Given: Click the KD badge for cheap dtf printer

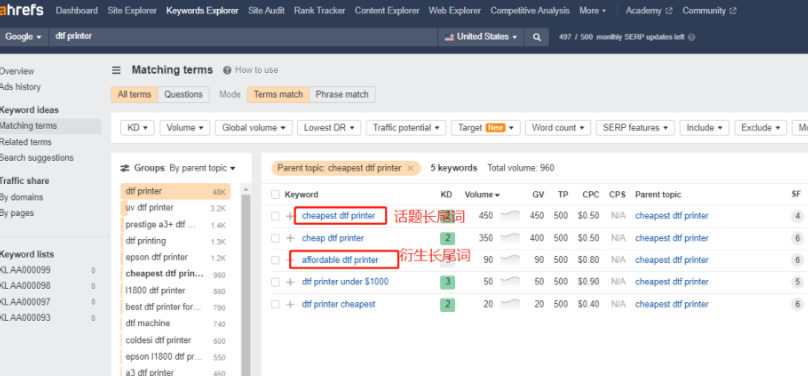Looking at the screenshot, I should [x=447, y=238].
